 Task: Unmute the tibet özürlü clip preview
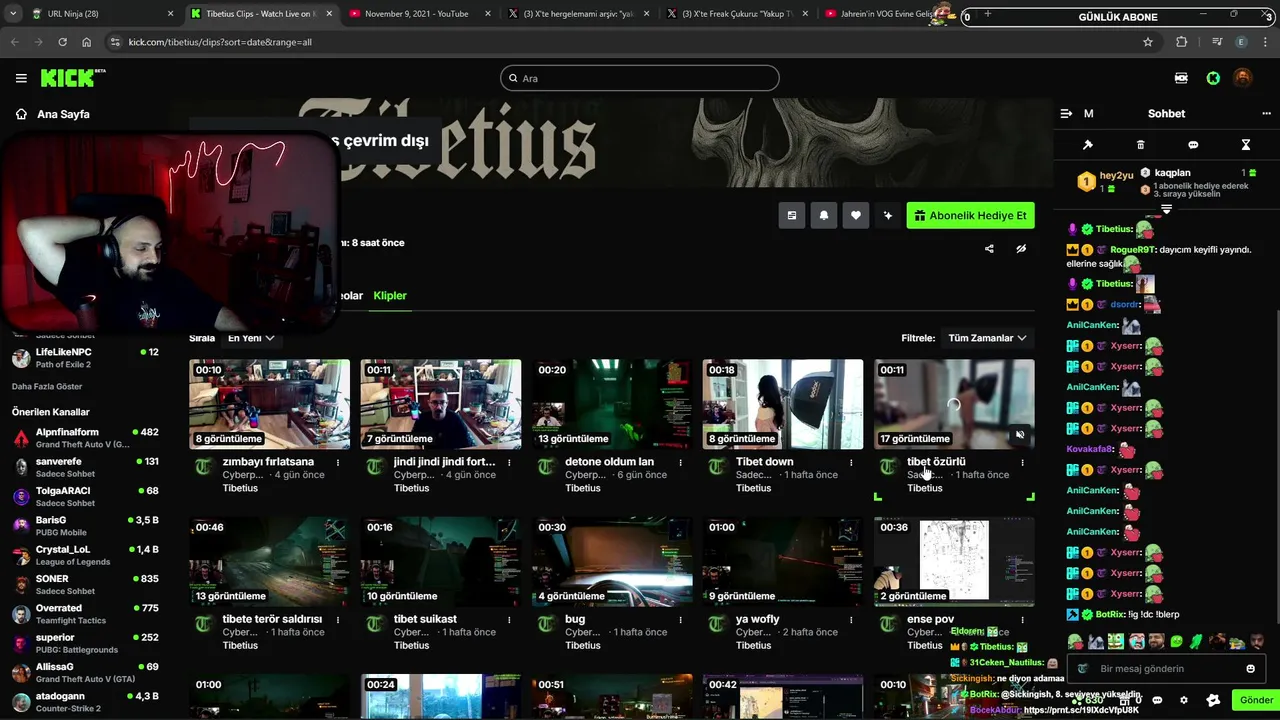[1020, 435]
